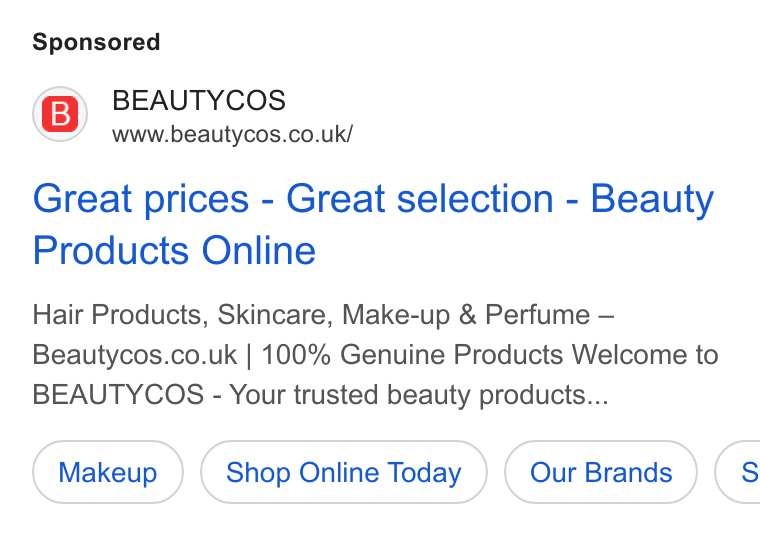The width and height of the screenshot is (760, 536).
Task: Click the www.beautycos.co.uk URL
Action: [233, 134]
